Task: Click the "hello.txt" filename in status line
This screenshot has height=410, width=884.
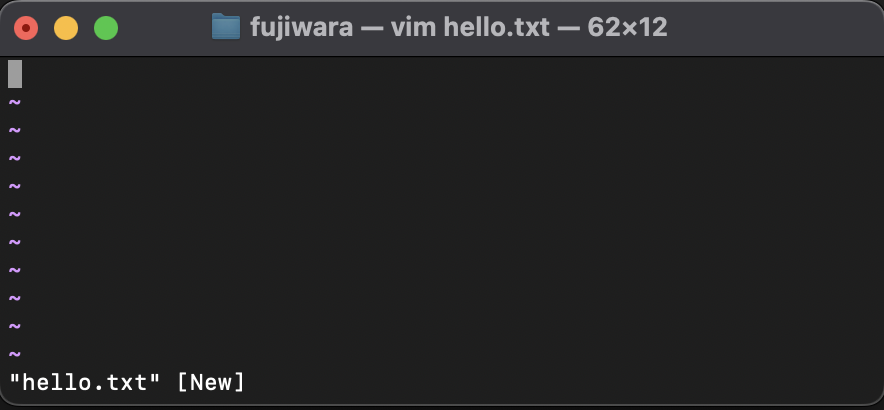Action: (x=85, y=382)
